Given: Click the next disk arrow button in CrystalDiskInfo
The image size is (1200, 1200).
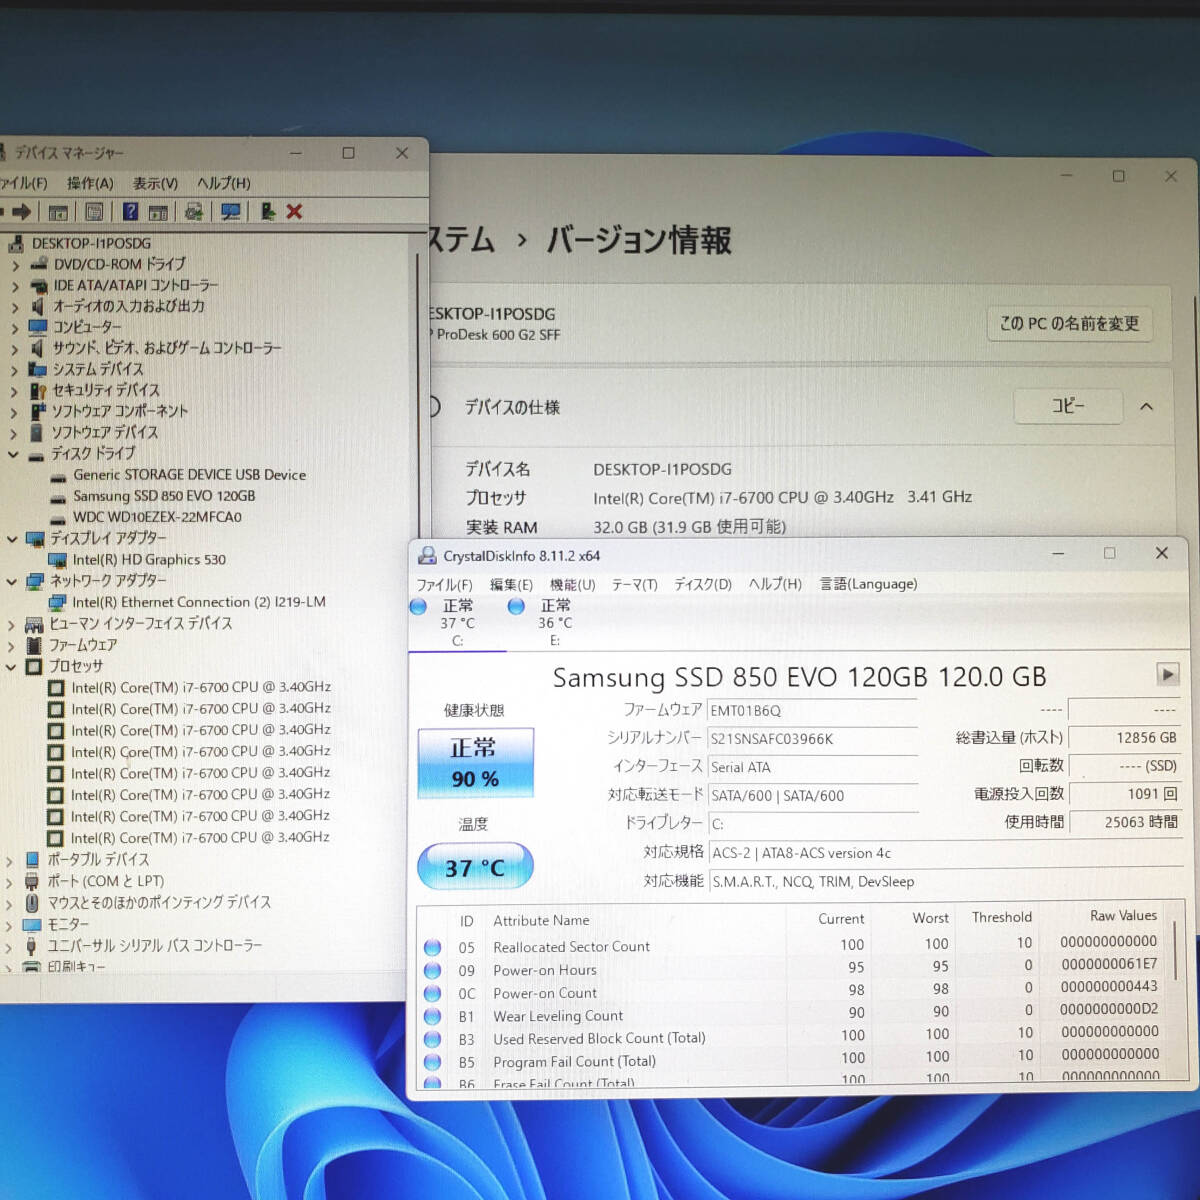Looking at the screenshot, I should [1167, 674].
